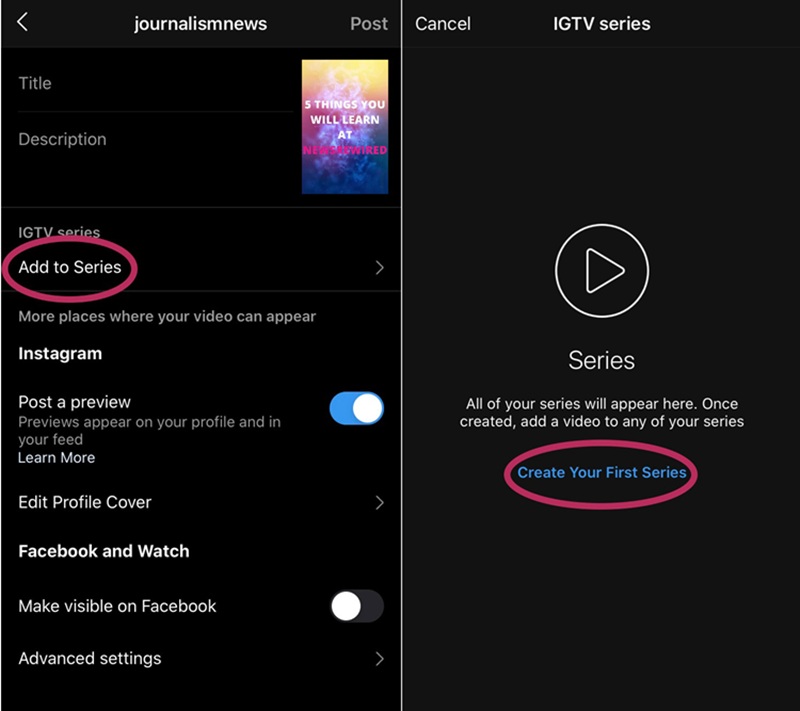Tap the Series play circle icon

(602, 271)
